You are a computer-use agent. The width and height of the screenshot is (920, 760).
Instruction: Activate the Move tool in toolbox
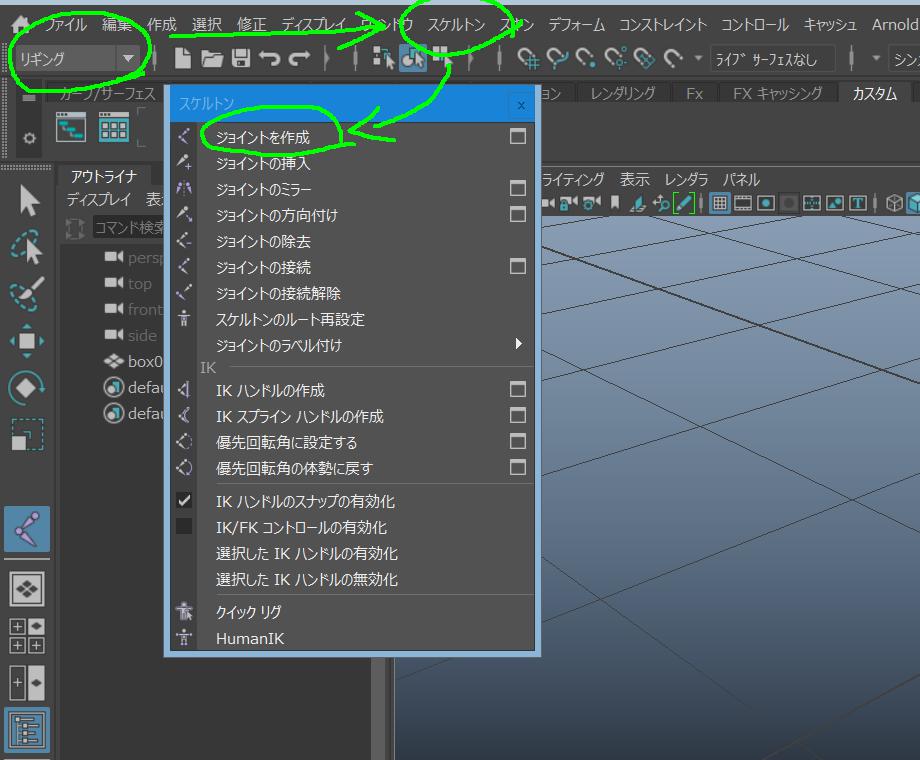coord(27,341)
